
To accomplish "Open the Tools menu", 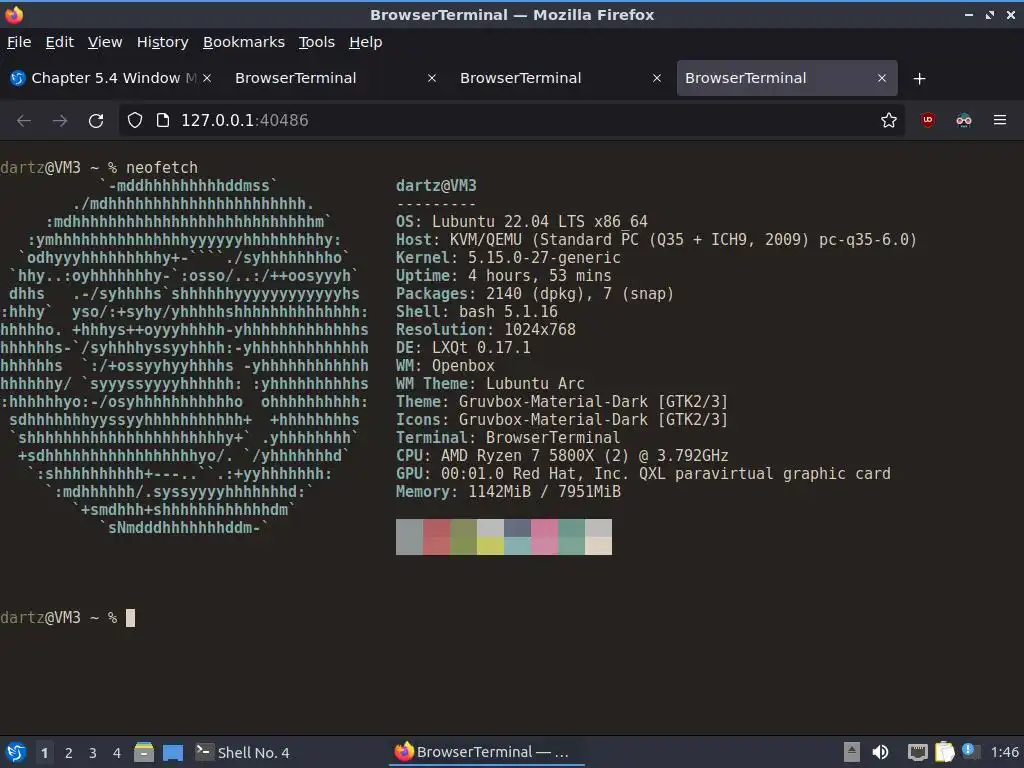I will [317, 42].
